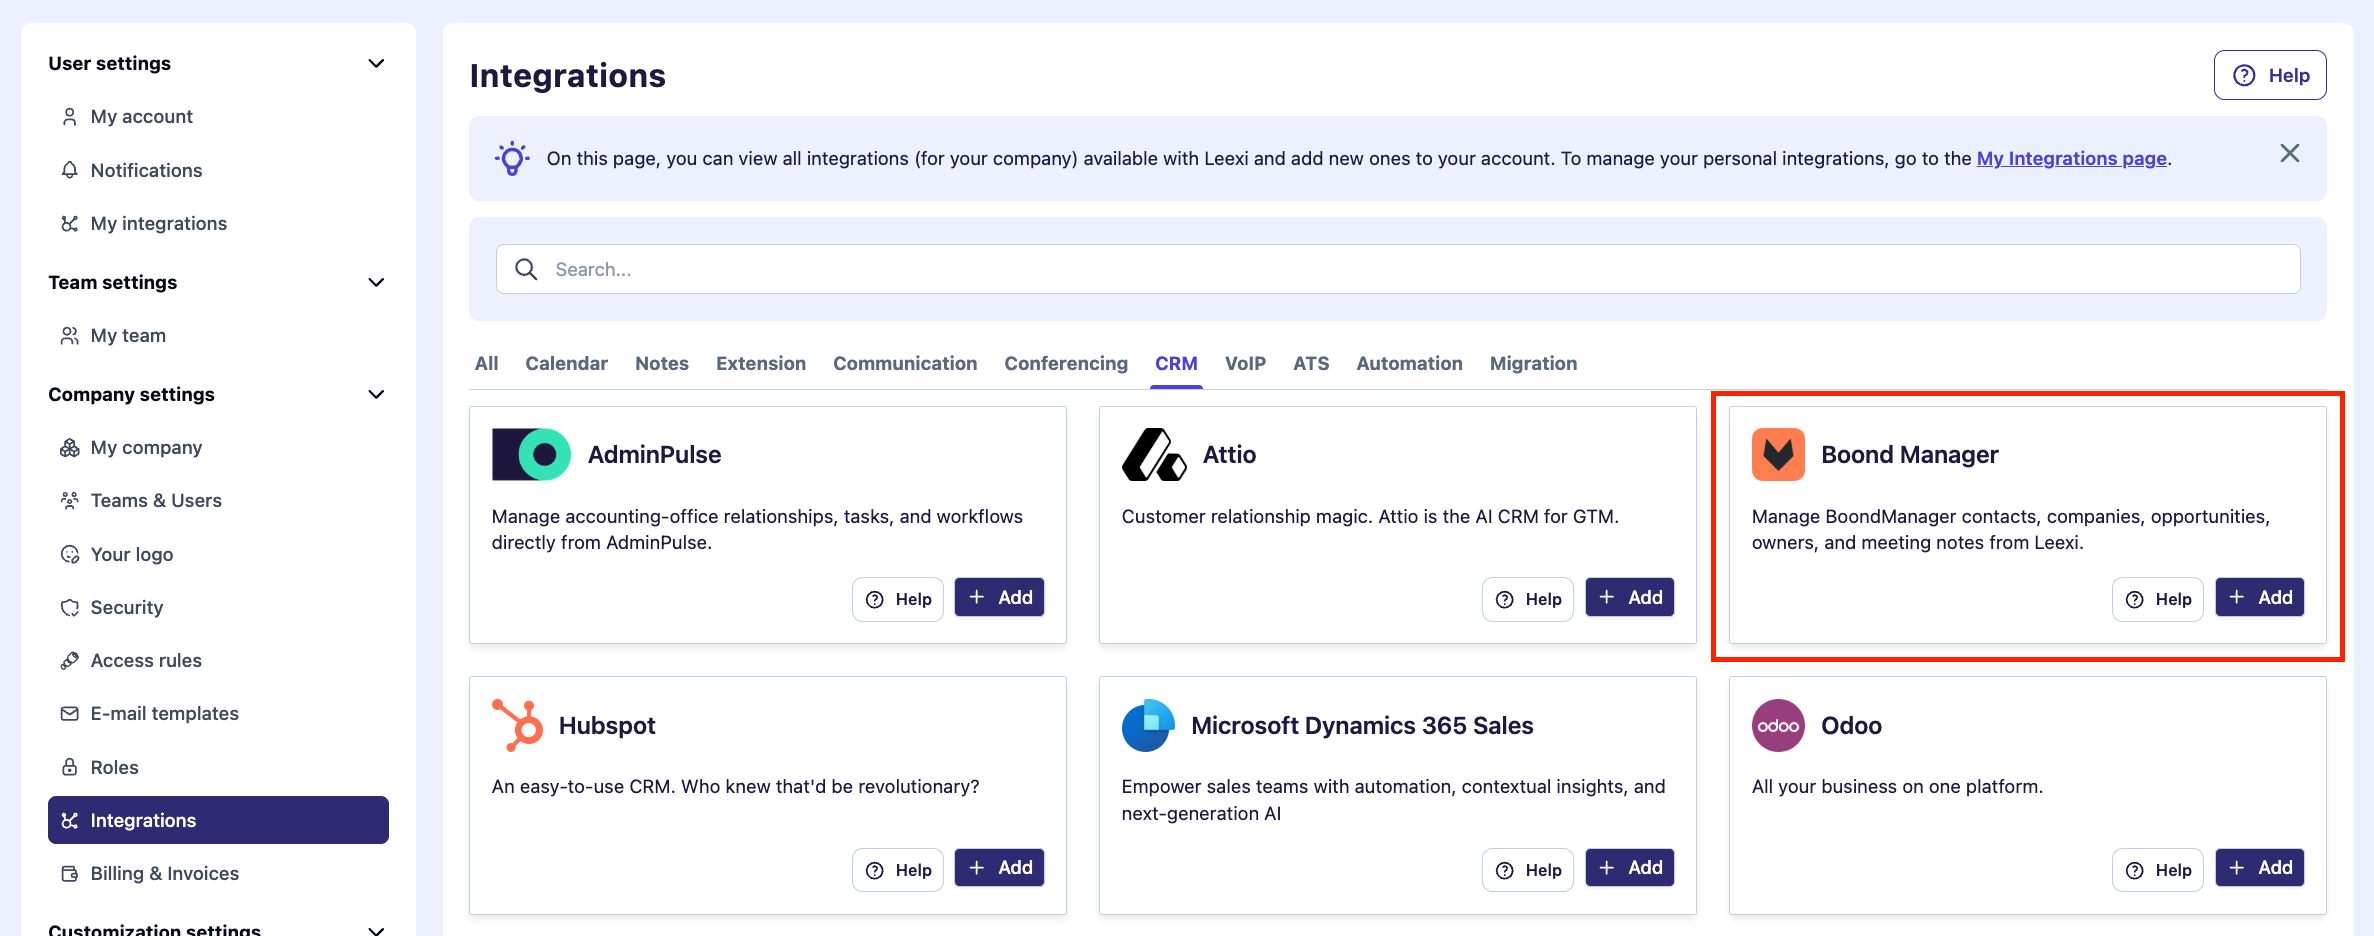Collapse the Team settings section
2374x936 pixels.
pyautogui.click(x=376, y=282)
